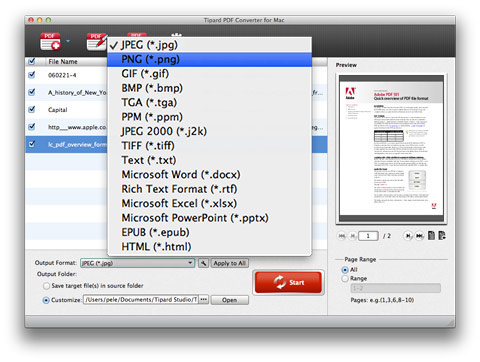The height and width of the screenshot is (362, 480).
Task: Open output settings wrench icon
Action: [x=203, y=263]
